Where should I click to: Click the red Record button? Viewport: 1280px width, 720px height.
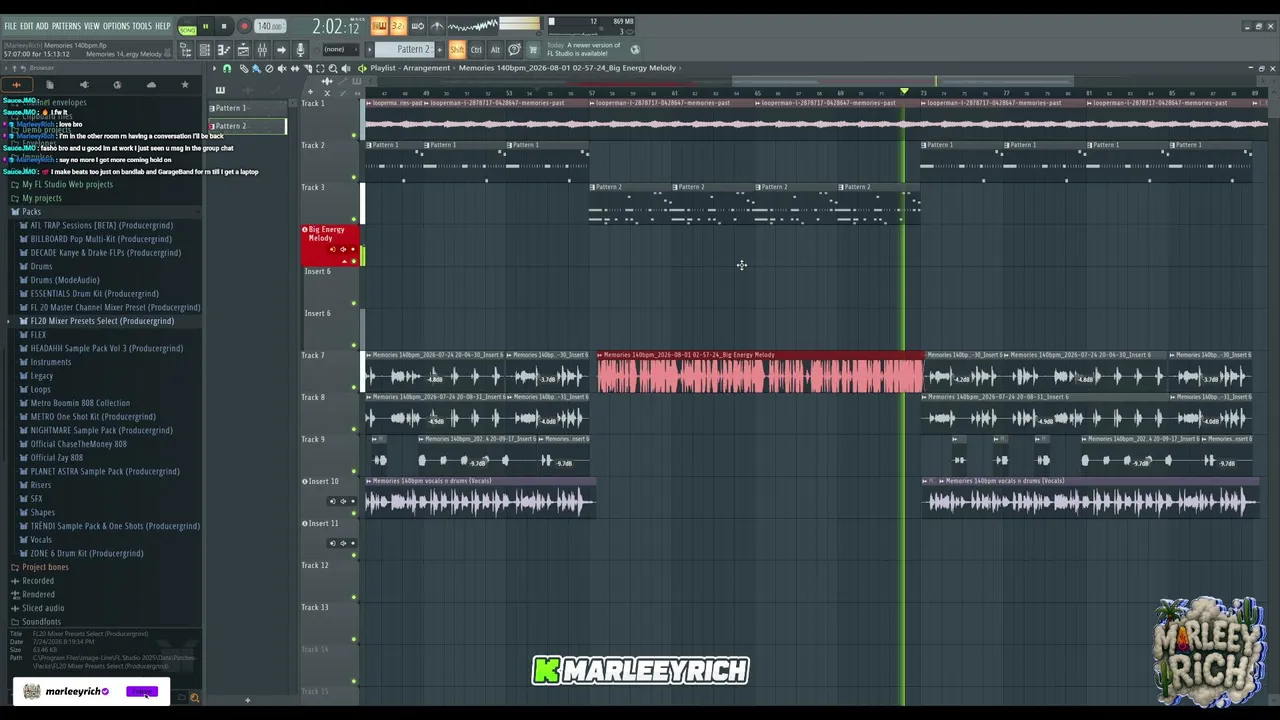coord(243,27)
